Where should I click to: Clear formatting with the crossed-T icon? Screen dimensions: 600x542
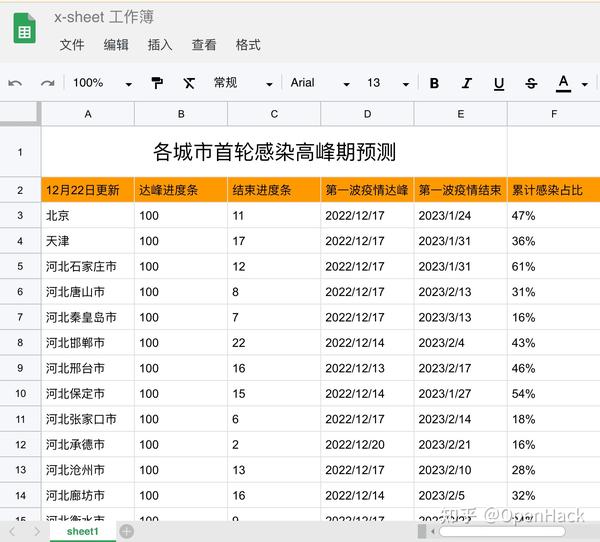pyautogui.click(x=189, y=83)
